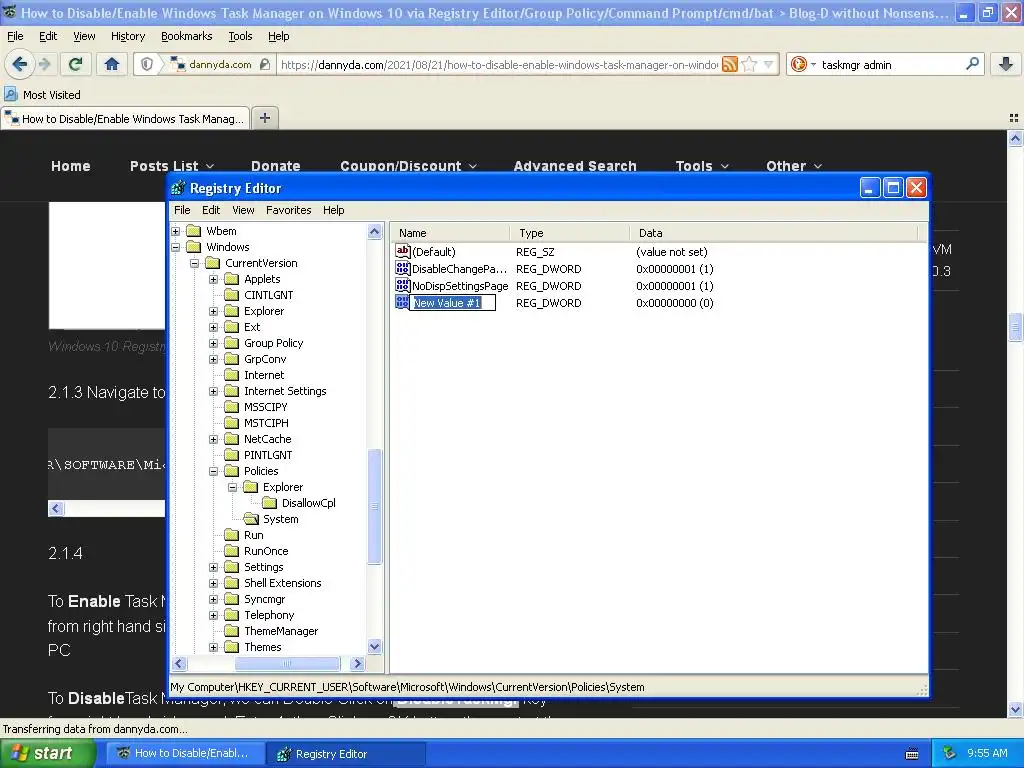Open the browser Bookmarks menu
This screenshot has width=1024, height=768.
[187, 36]
